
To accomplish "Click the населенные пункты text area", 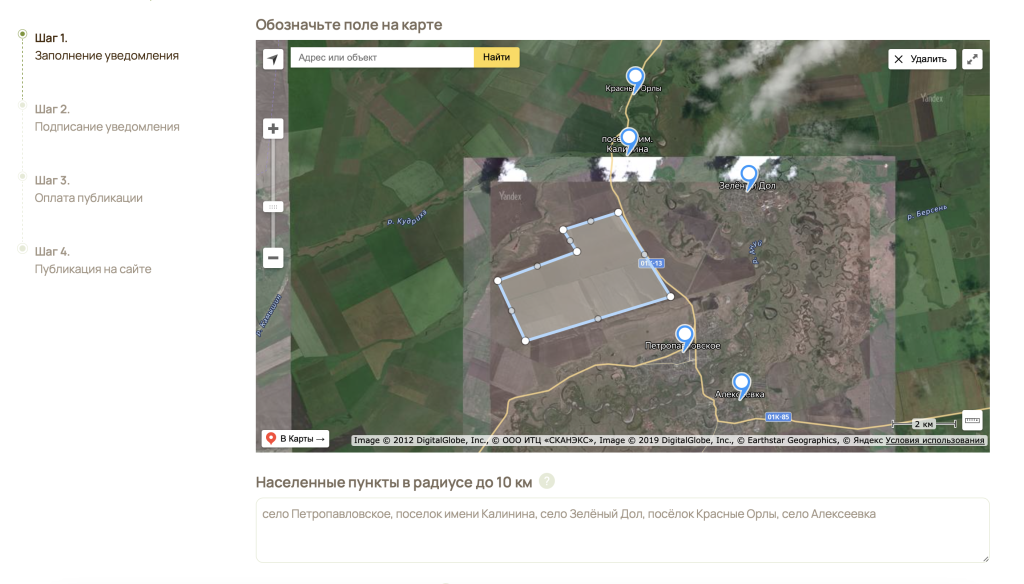I will click(x=622, y=530).
